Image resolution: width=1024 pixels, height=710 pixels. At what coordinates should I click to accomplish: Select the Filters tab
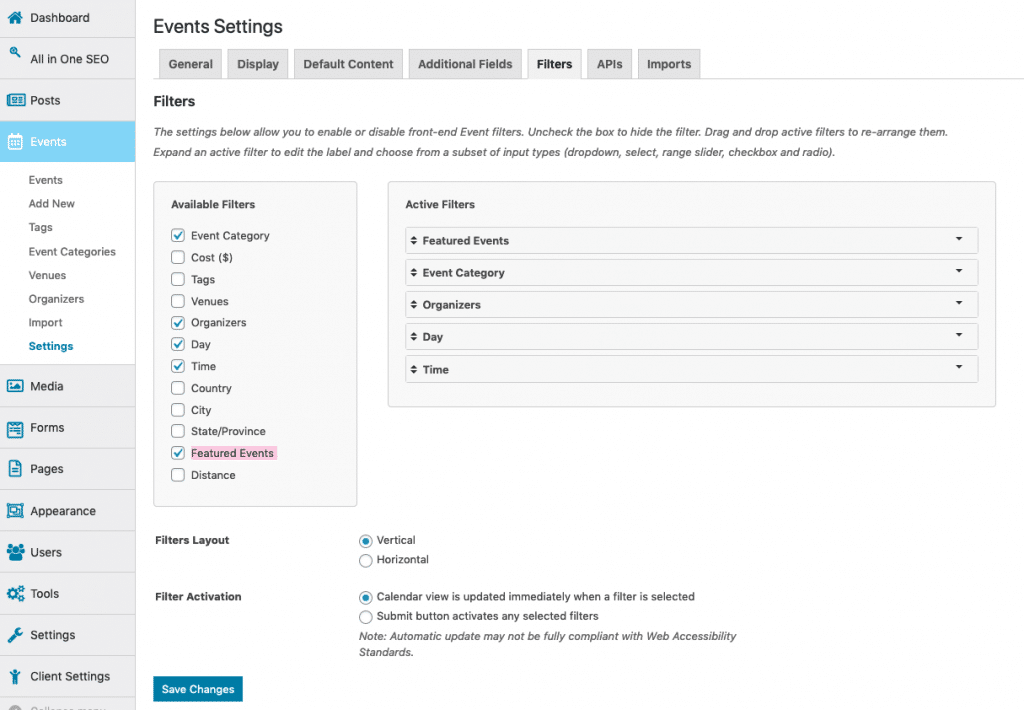pyautogui.click(x=554, y=64)
